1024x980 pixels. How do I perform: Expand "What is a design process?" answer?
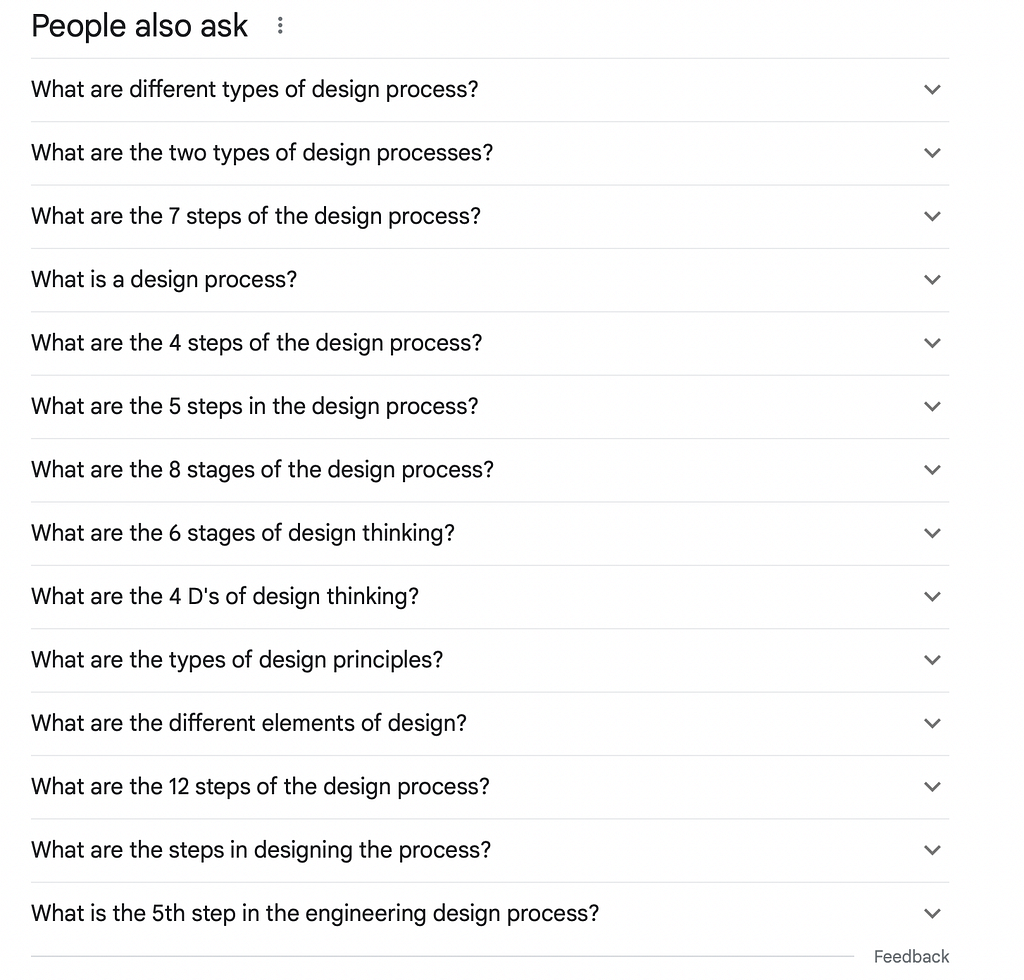(x=932, y=280)
